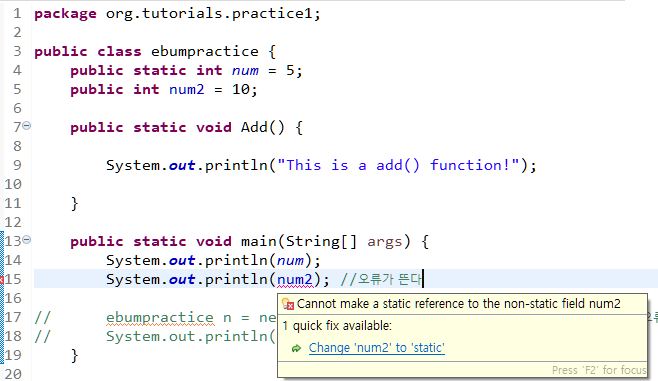Click the class name ebumpractice on line 3

point(205,52)
